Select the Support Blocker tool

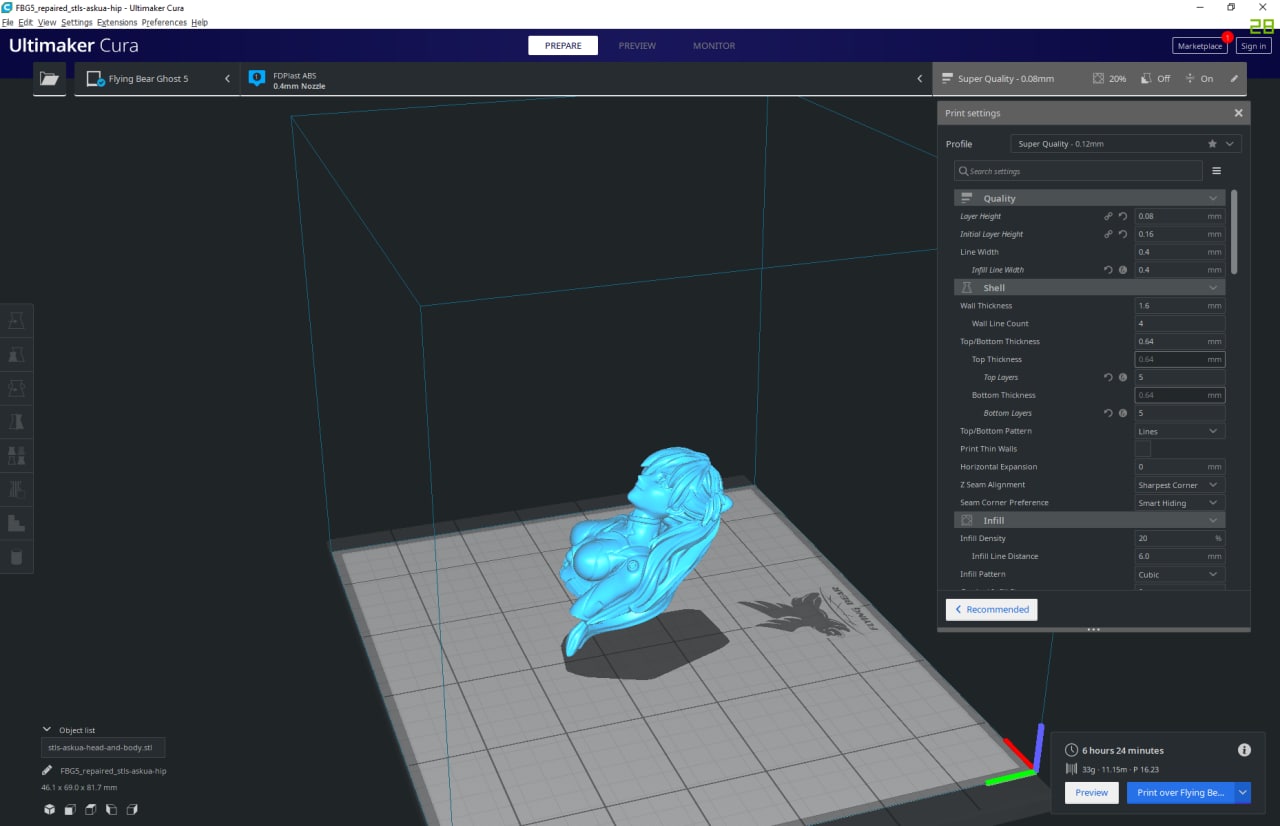(16, 490)
